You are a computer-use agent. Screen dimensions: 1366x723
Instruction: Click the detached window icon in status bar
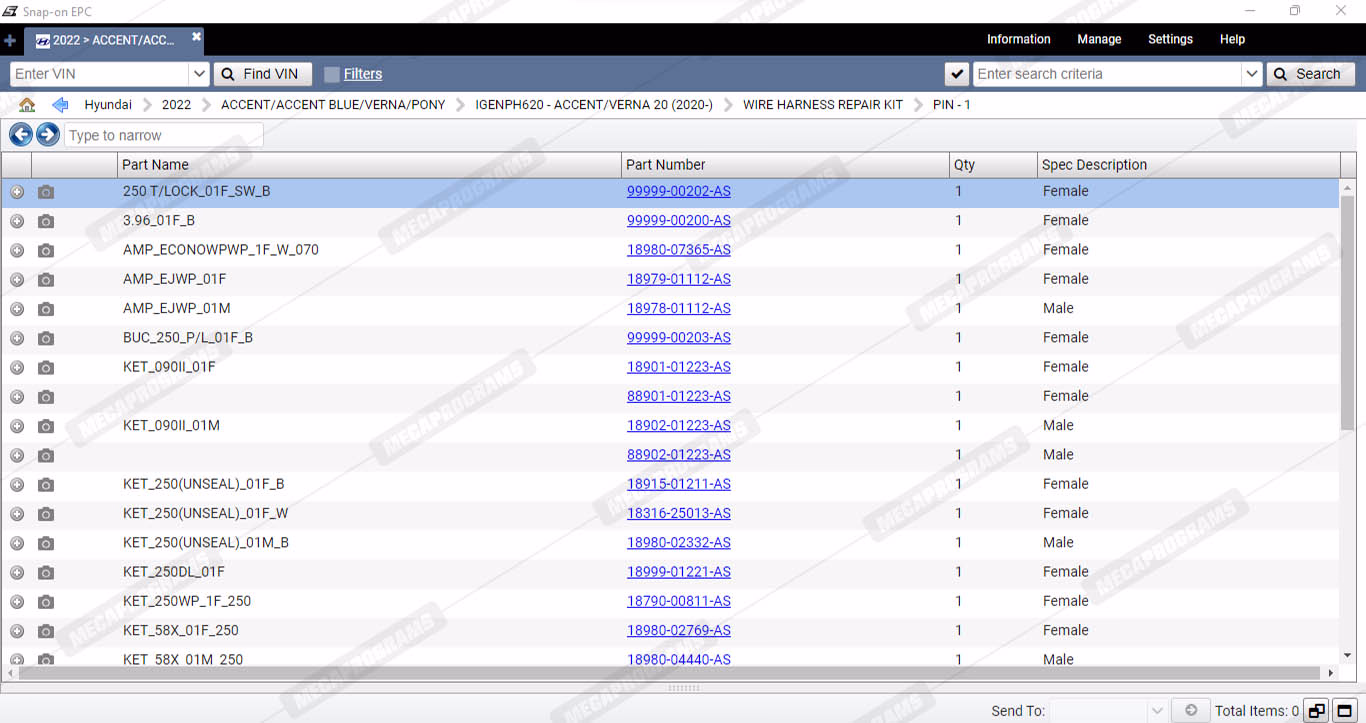(x=1317, y=711)
